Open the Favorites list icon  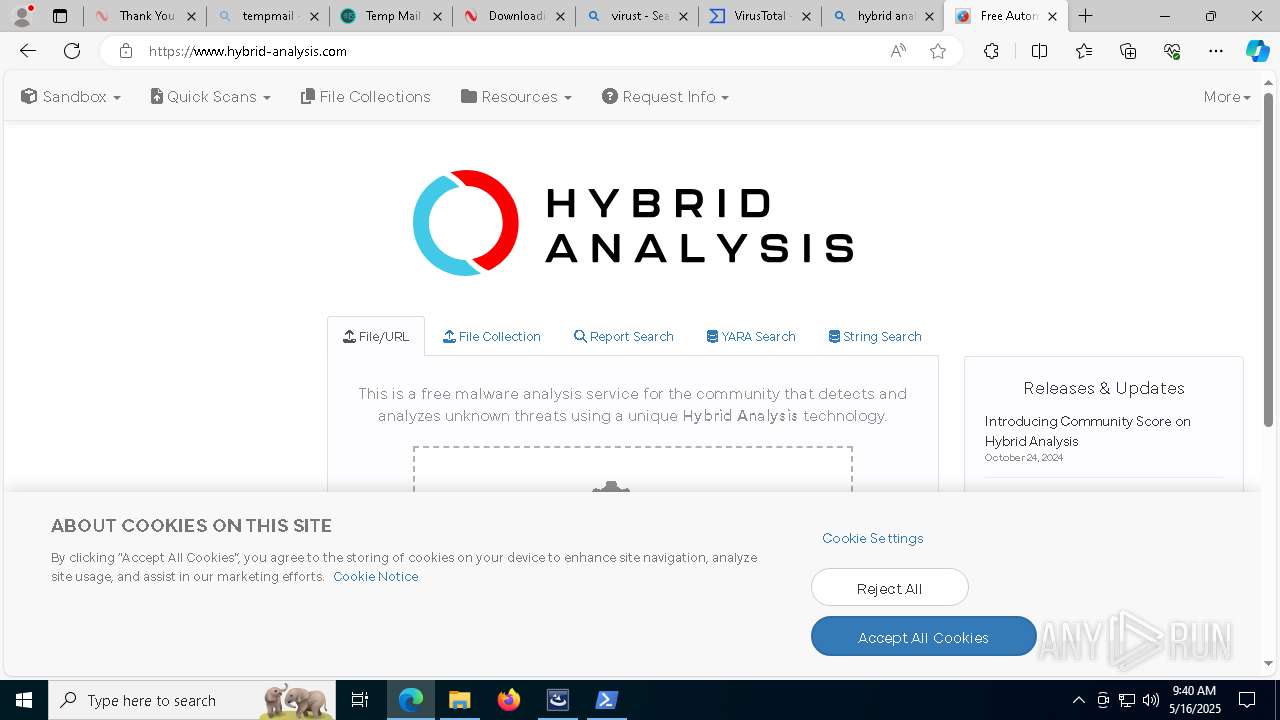click(x=1084, y=51)
